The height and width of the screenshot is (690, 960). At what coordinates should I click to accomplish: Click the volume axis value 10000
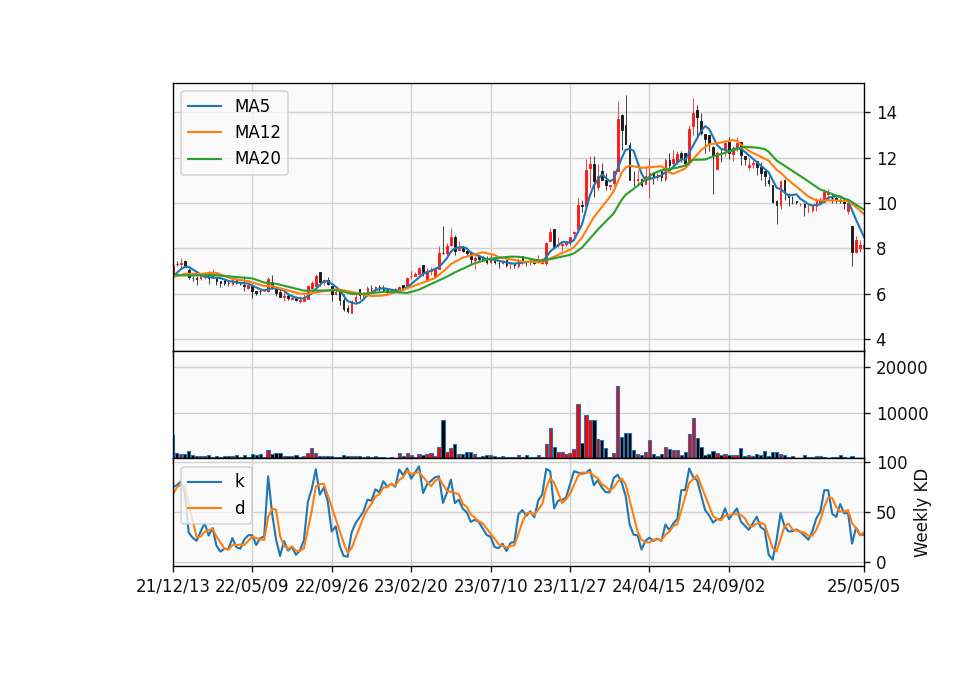(902, 414)
